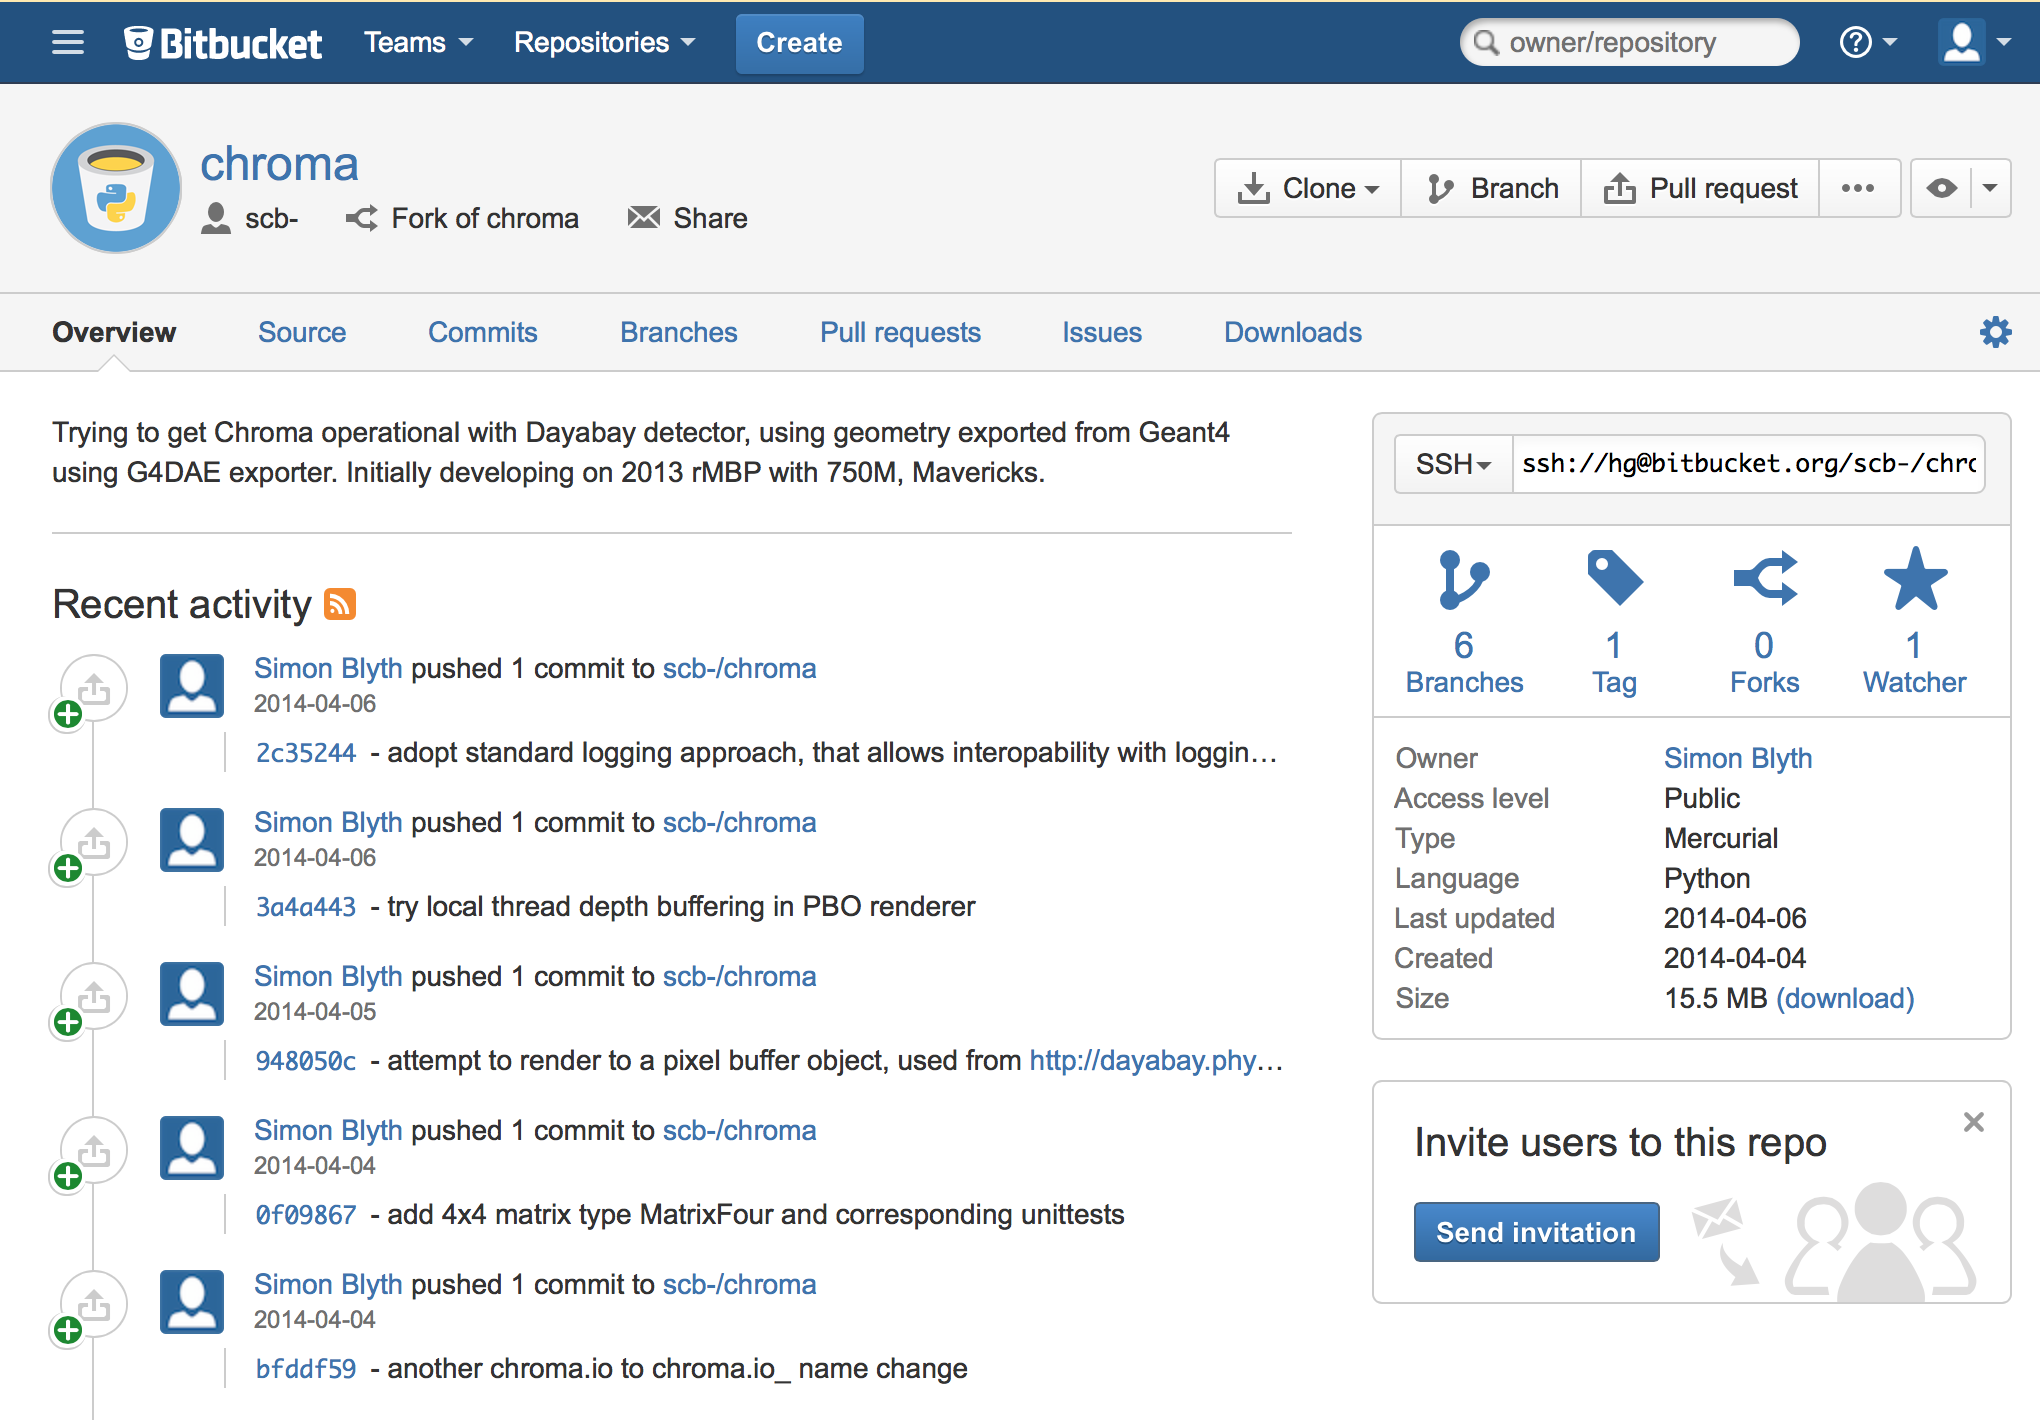Switch to the Source tab
Image resolution: width=2040 pixels, height=1420 pixels.
point(302,332)
